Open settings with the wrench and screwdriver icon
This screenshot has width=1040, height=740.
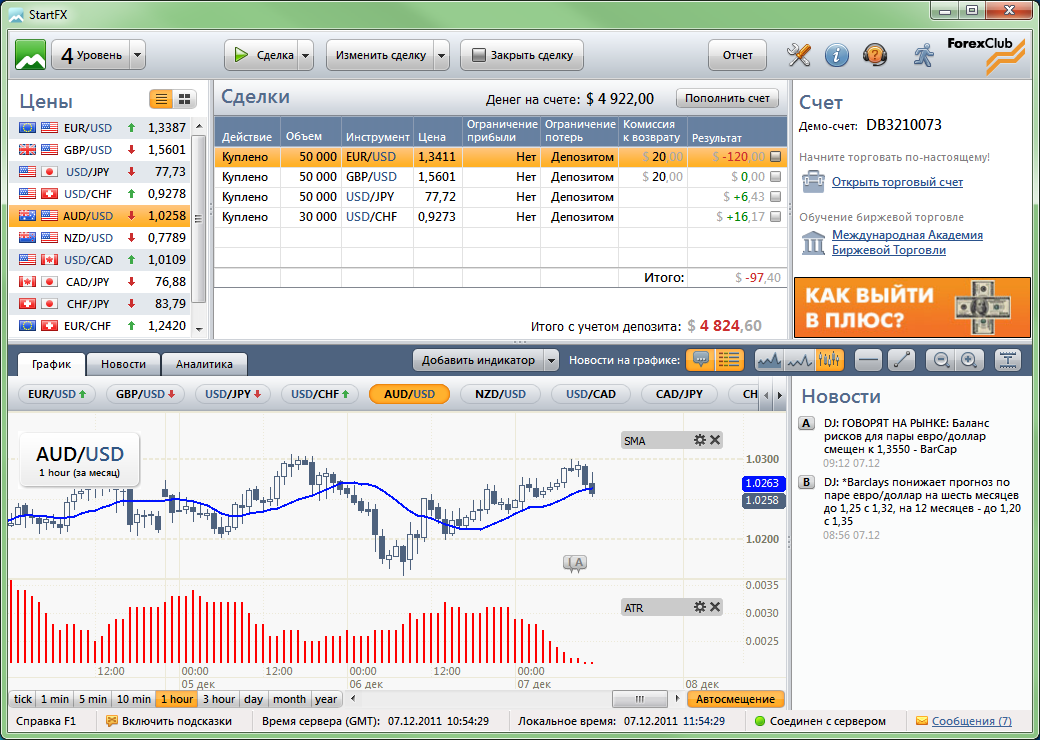pyautogui.click(x=799, y=55)
